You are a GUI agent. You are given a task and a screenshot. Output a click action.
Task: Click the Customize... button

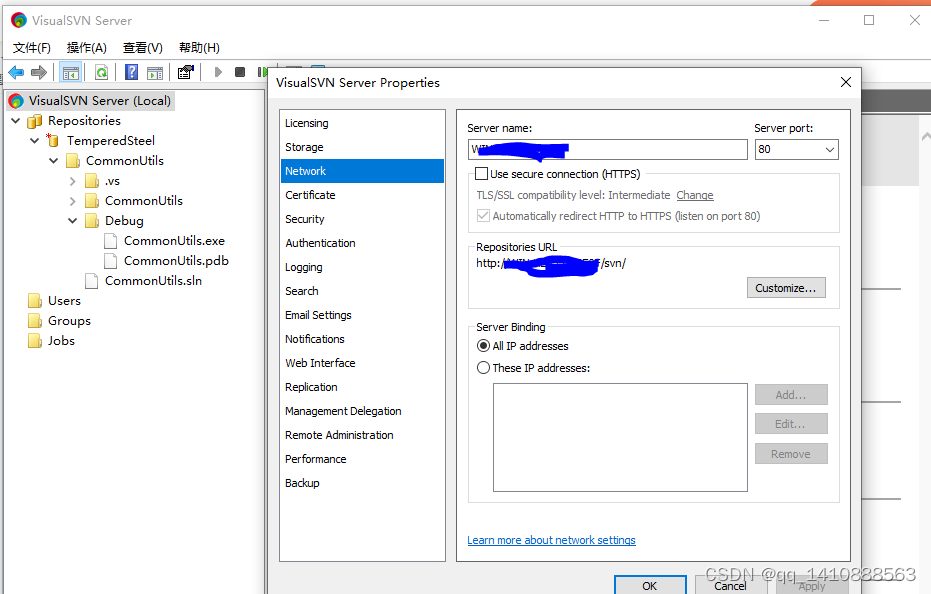point(786,288)
